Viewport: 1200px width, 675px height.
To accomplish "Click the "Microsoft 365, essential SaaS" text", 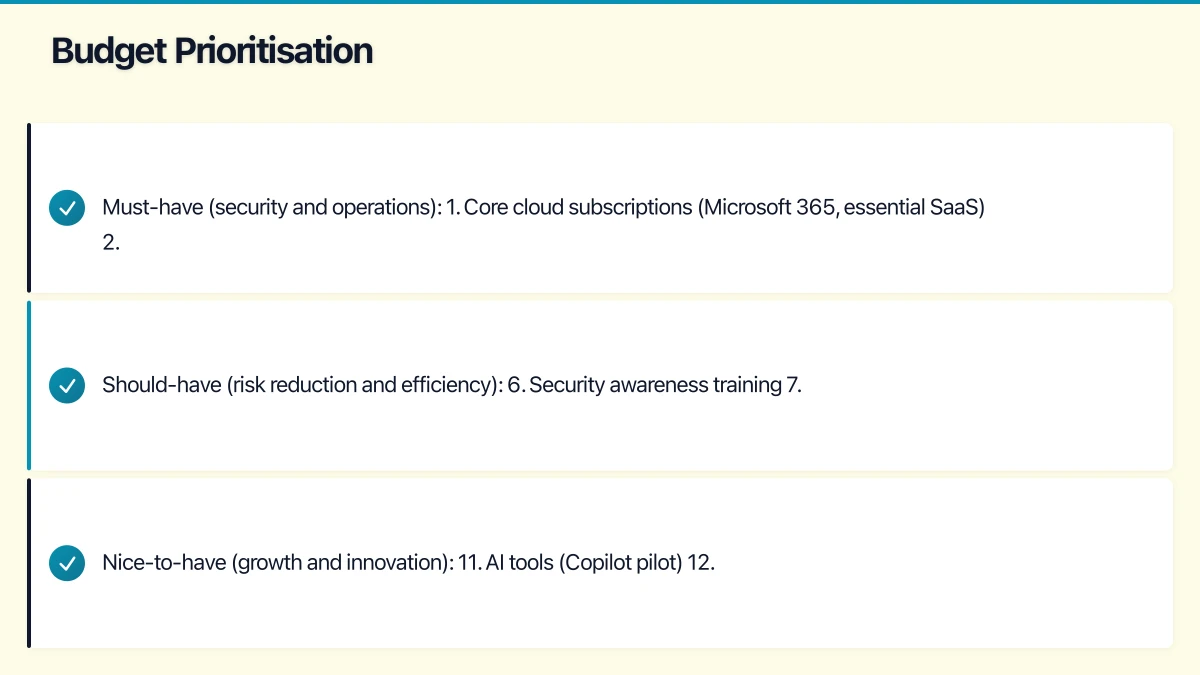I will coord(841,208).
